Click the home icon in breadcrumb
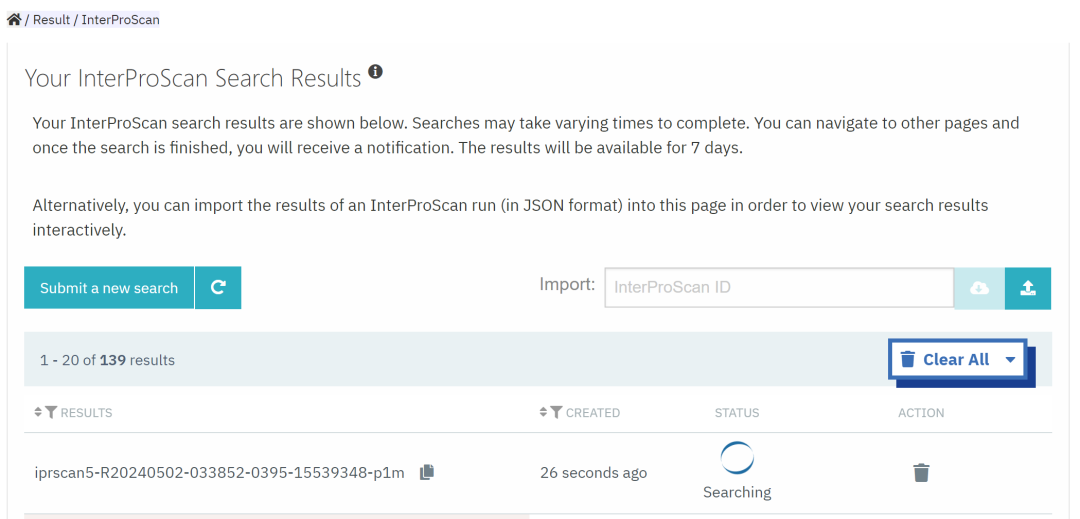Screen dimensions: 1080x519 [14, 19]
